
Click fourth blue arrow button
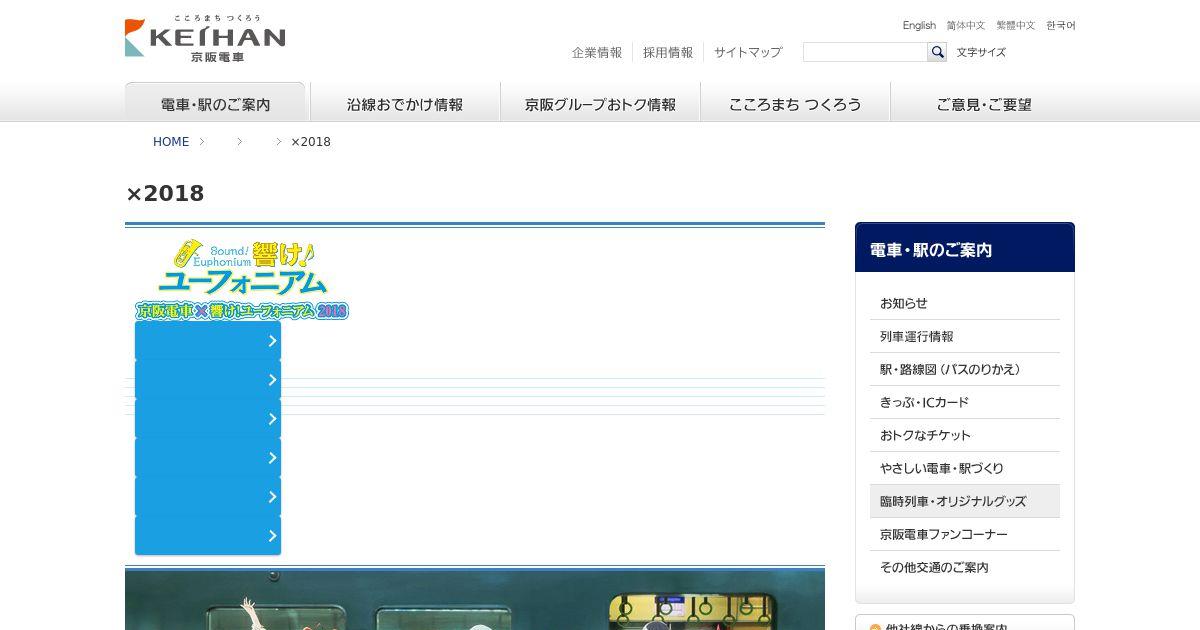coord(208,458)
